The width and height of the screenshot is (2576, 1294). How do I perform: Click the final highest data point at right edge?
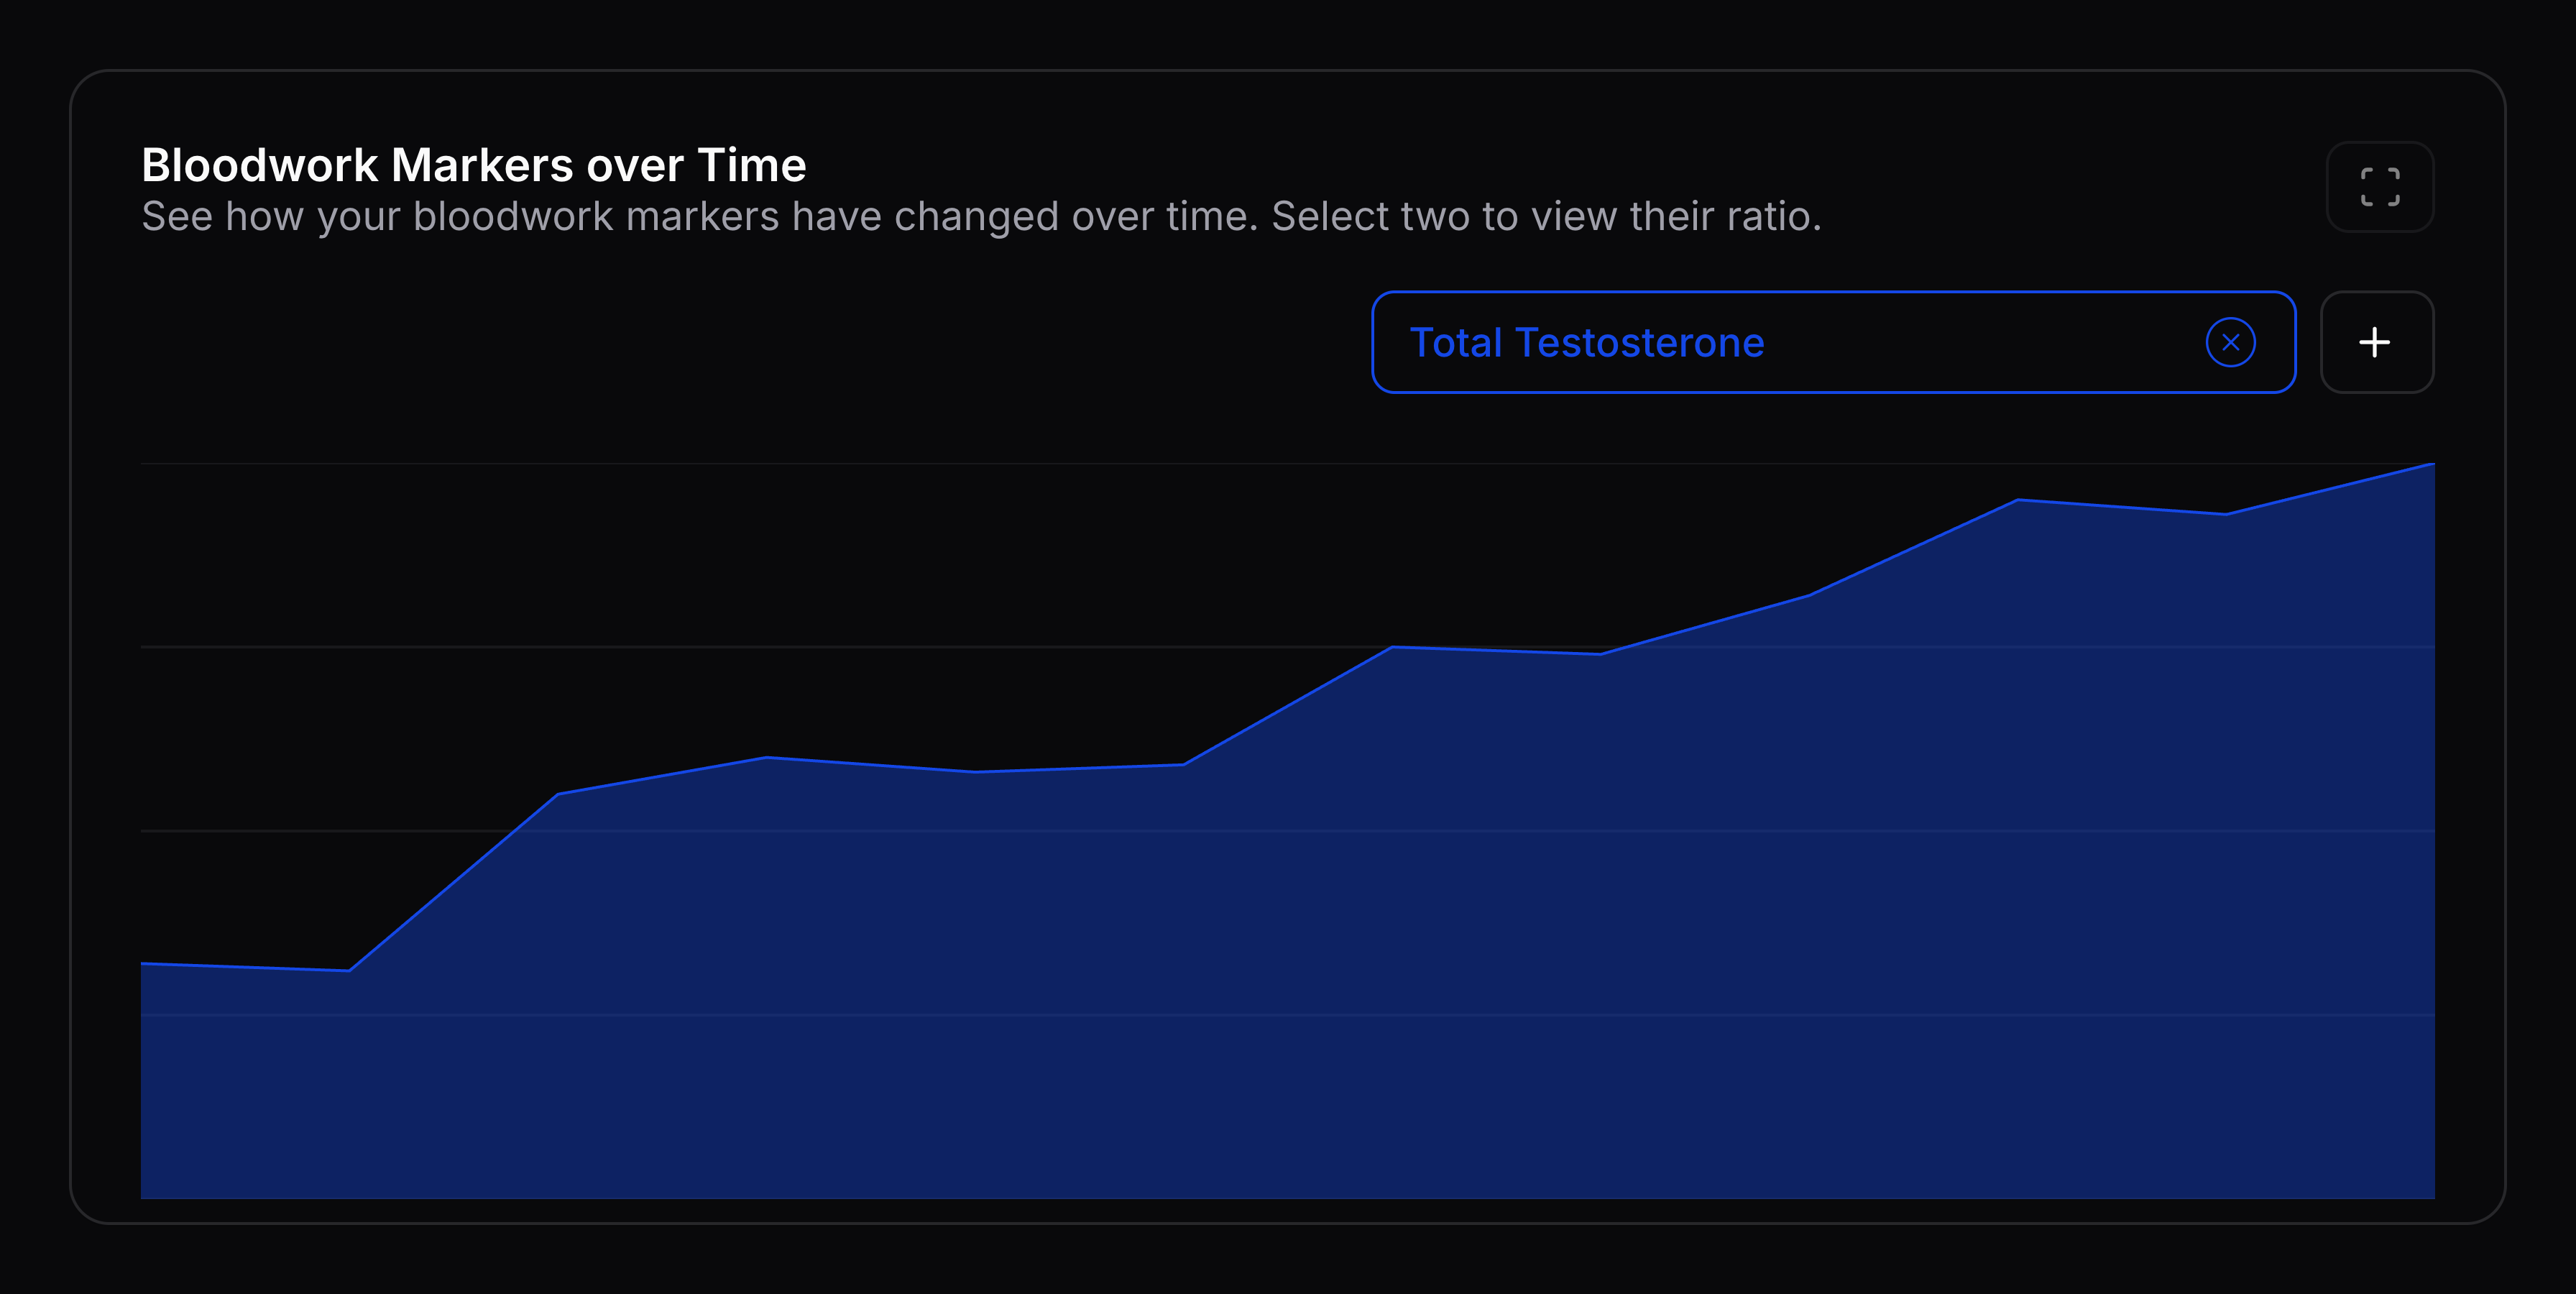[x=2432, y=464]
